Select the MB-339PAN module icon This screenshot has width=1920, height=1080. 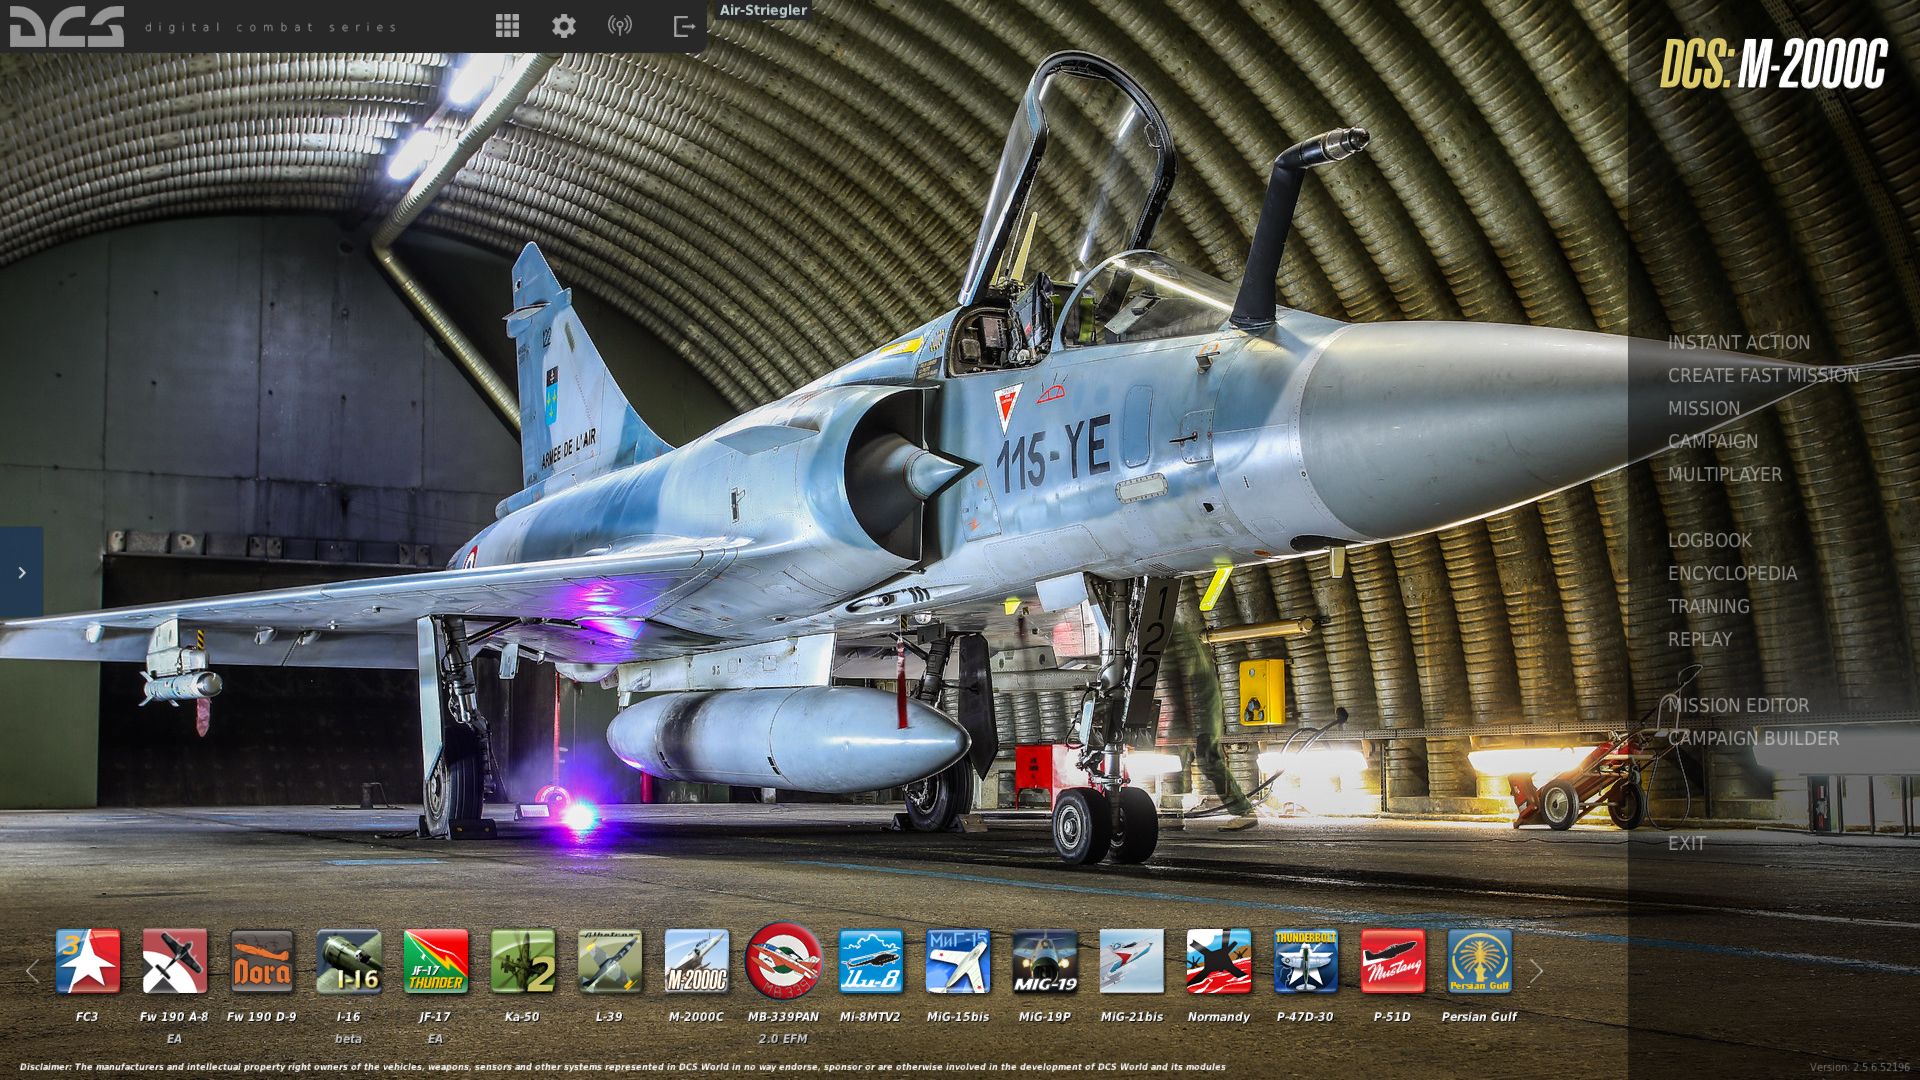783,962
